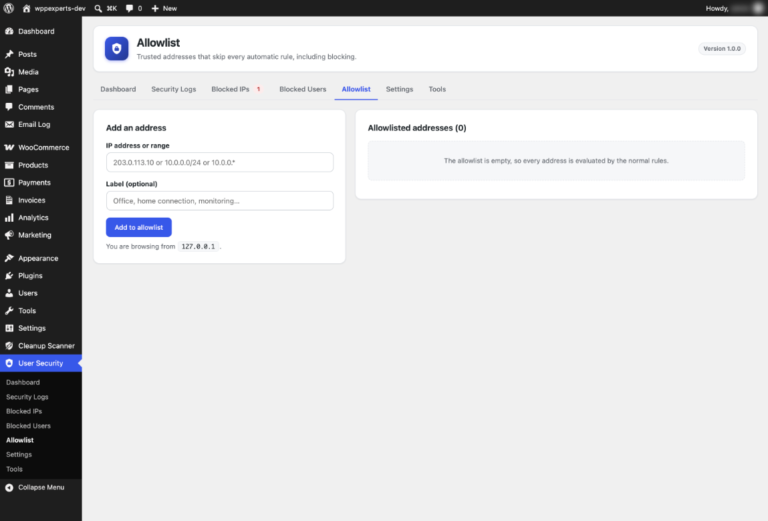Viewport: 768px width, 521px height.
Task: Open the comments bubble icon in admin bar
Action: tap(129, 8)
